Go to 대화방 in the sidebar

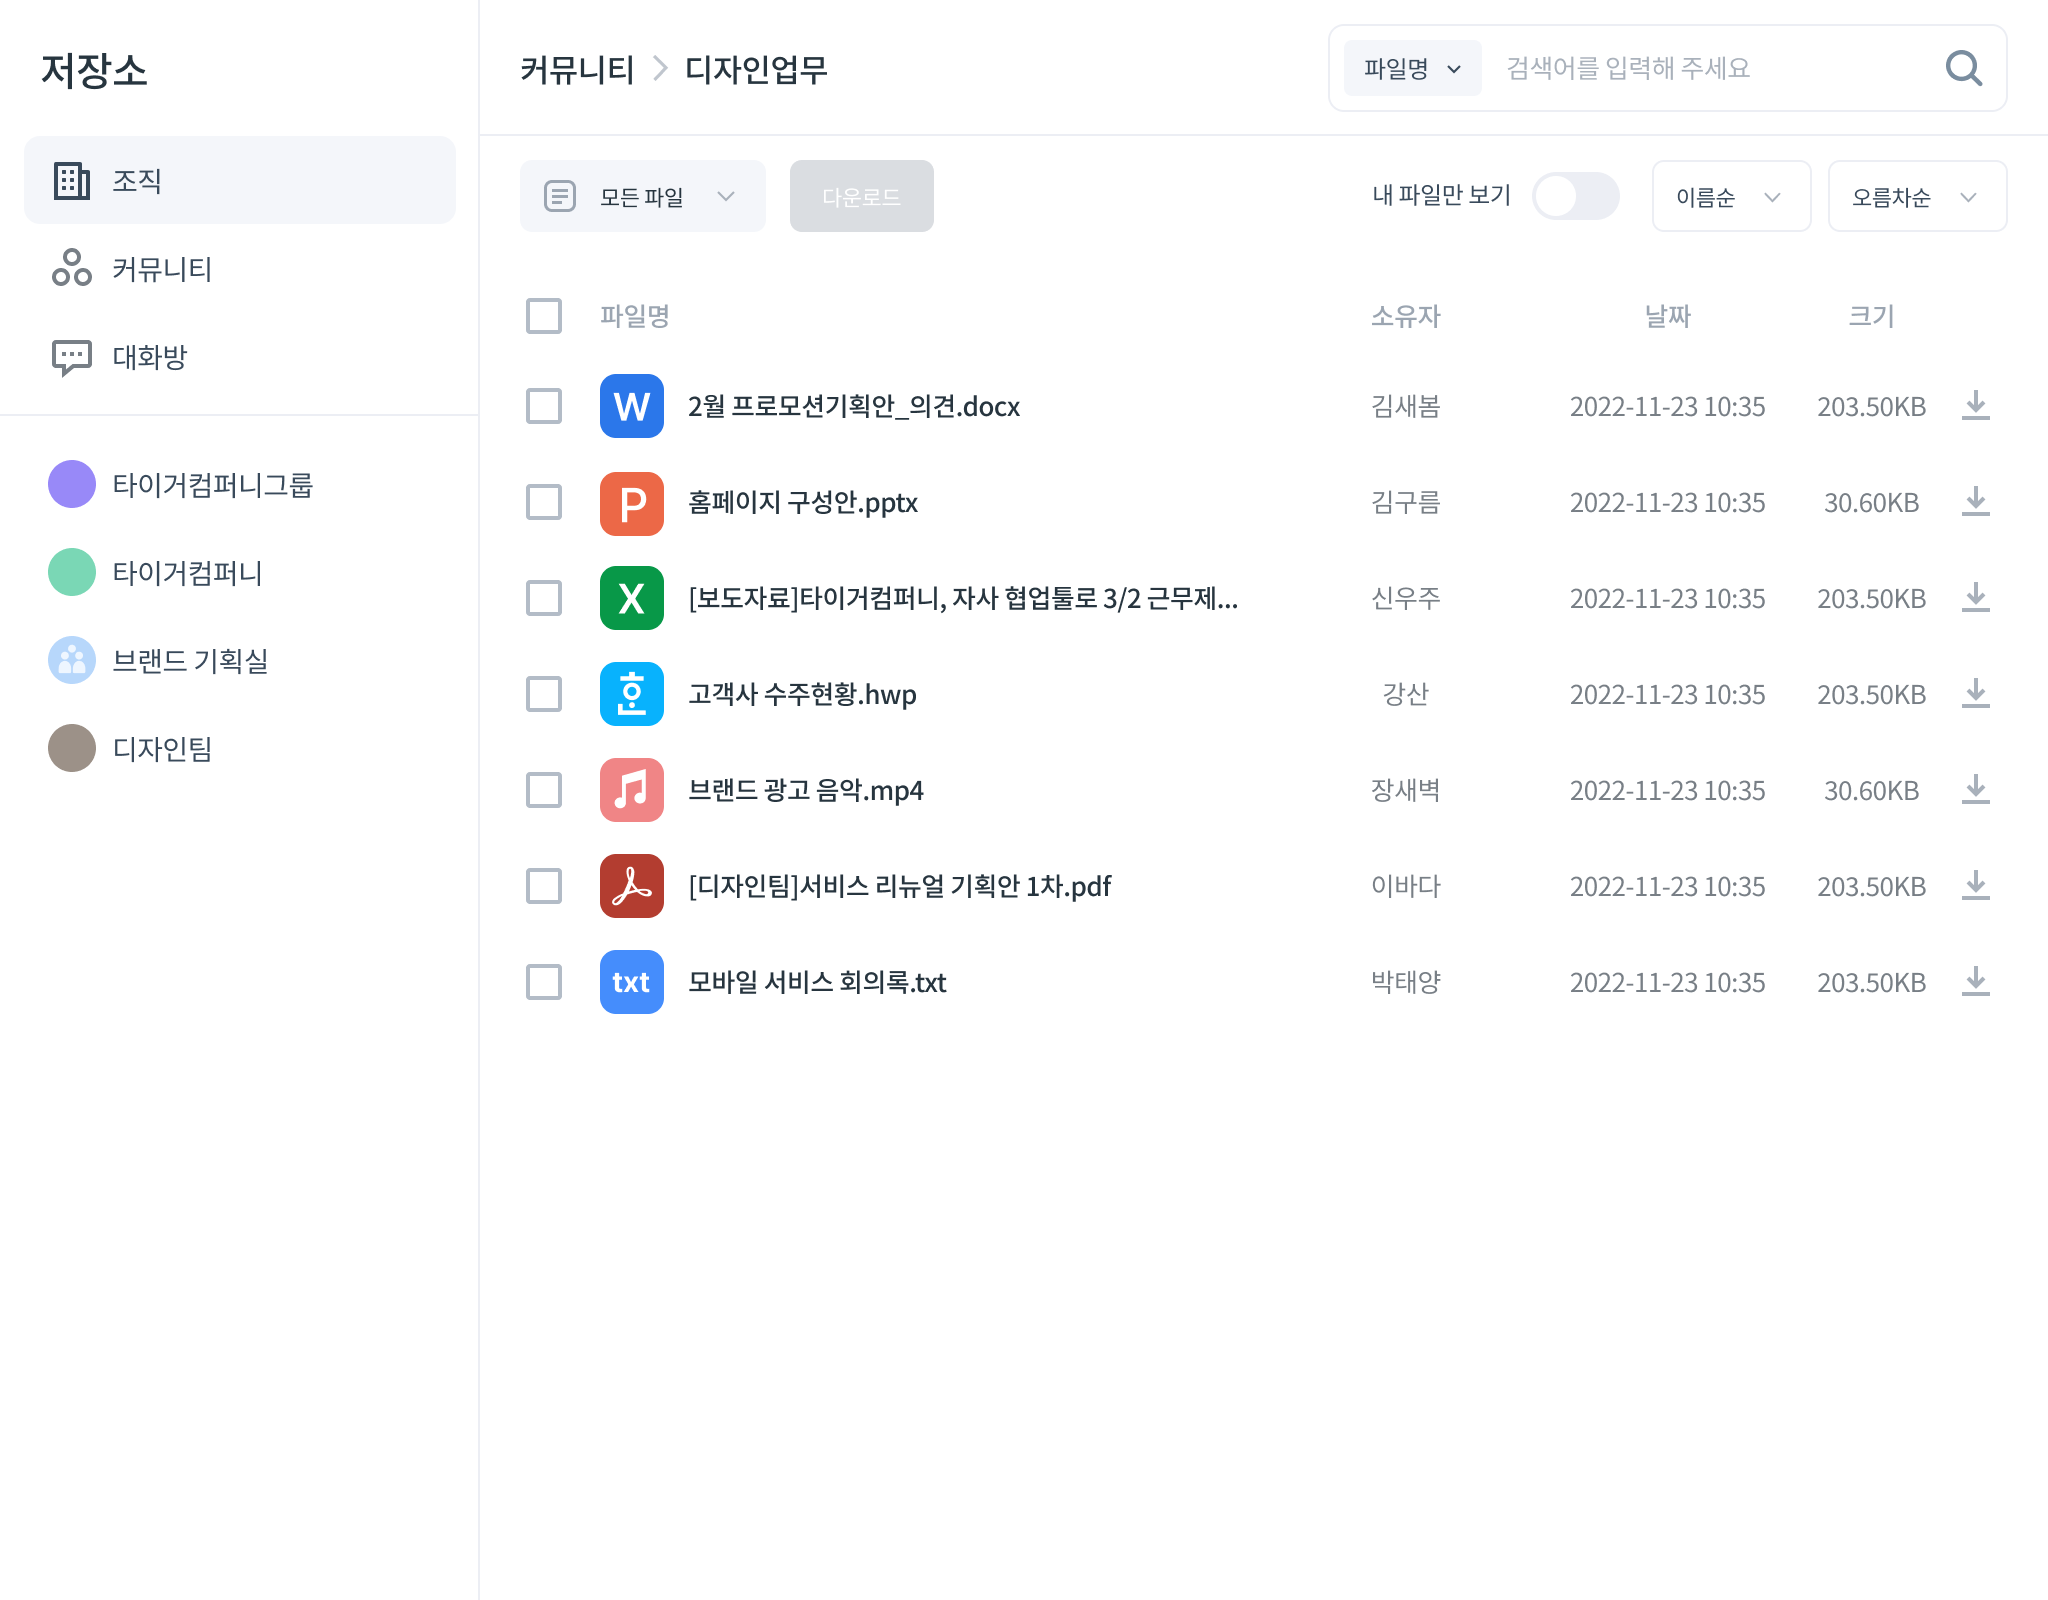pyautogui.click(x=148, y=356)
